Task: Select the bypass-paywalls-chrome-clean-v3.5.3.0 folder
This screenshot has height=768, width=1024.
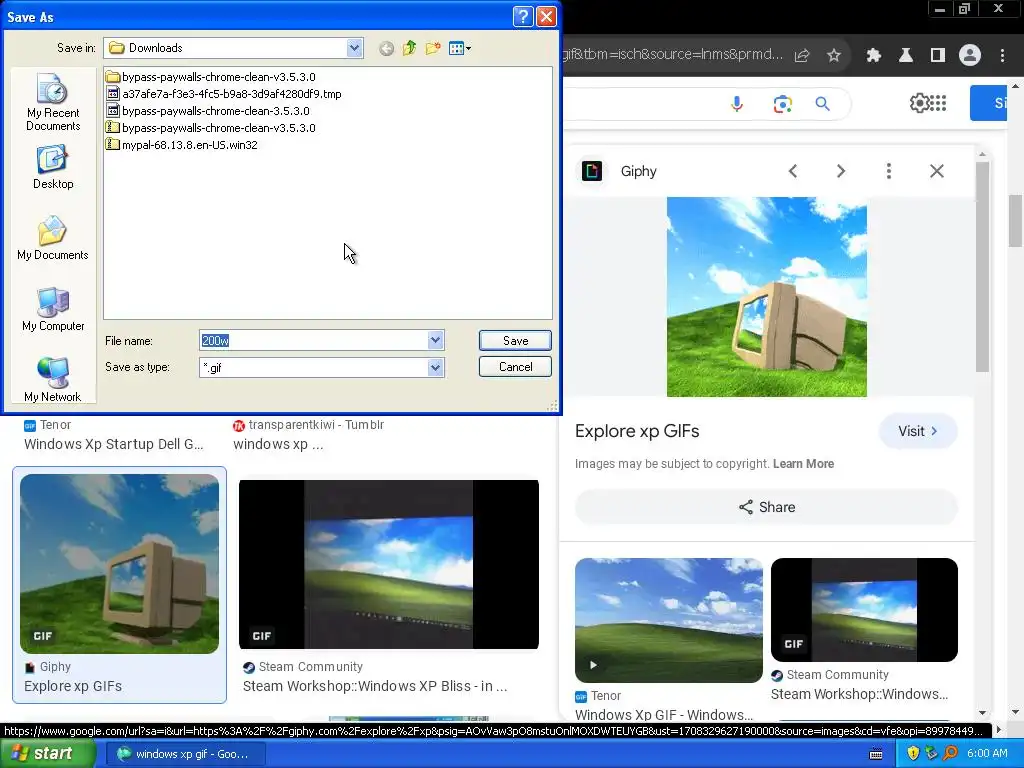Action: tap(211, 77)
